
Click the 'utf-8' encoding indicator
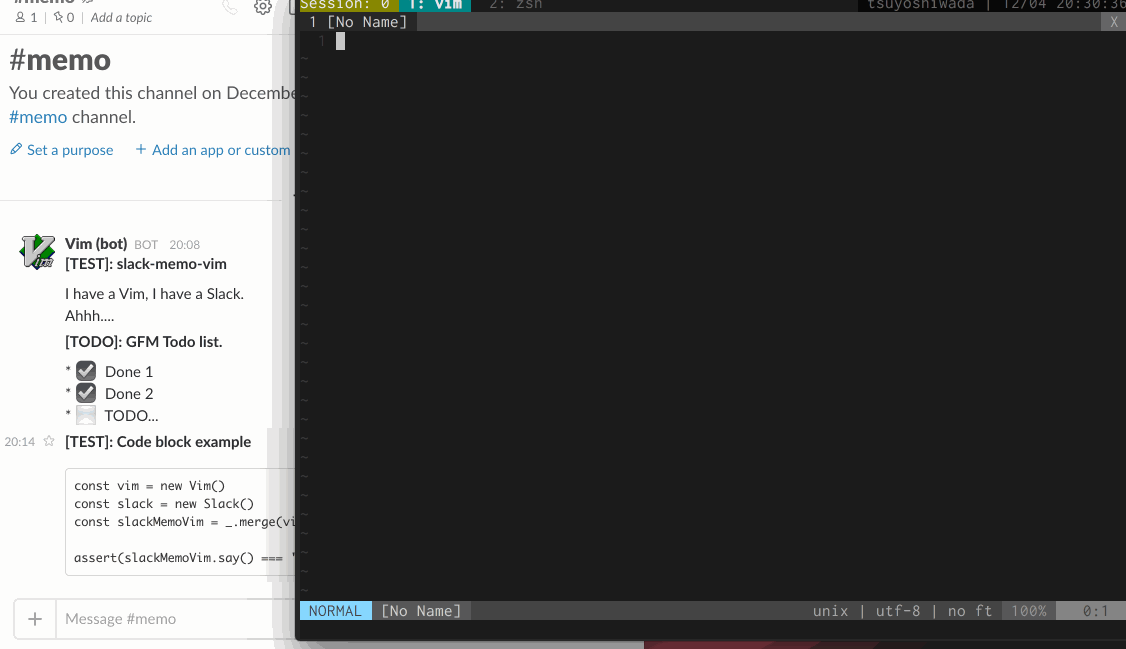(898, 611)
